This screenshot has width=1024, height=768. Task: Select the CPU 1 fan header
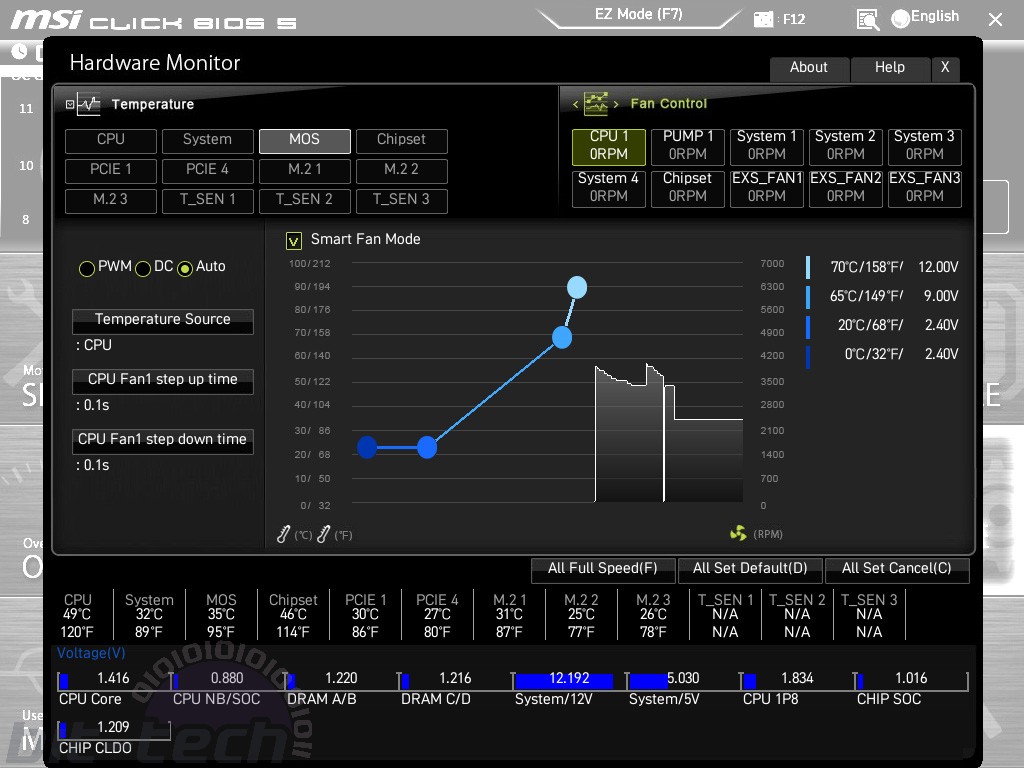click(x=609, y=146)
